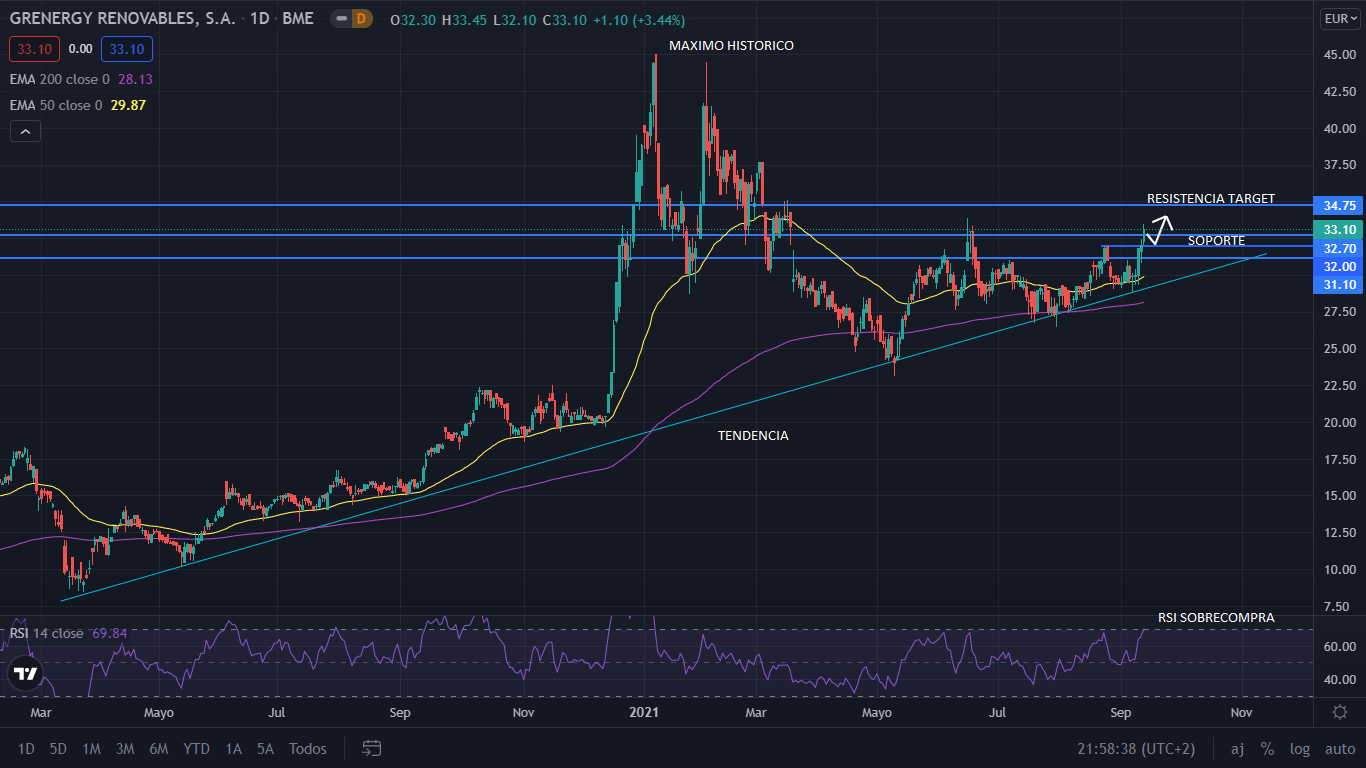Click the 34.75 price label on axis
The height and width of the screenshot is (768, 1366).
1338,205
